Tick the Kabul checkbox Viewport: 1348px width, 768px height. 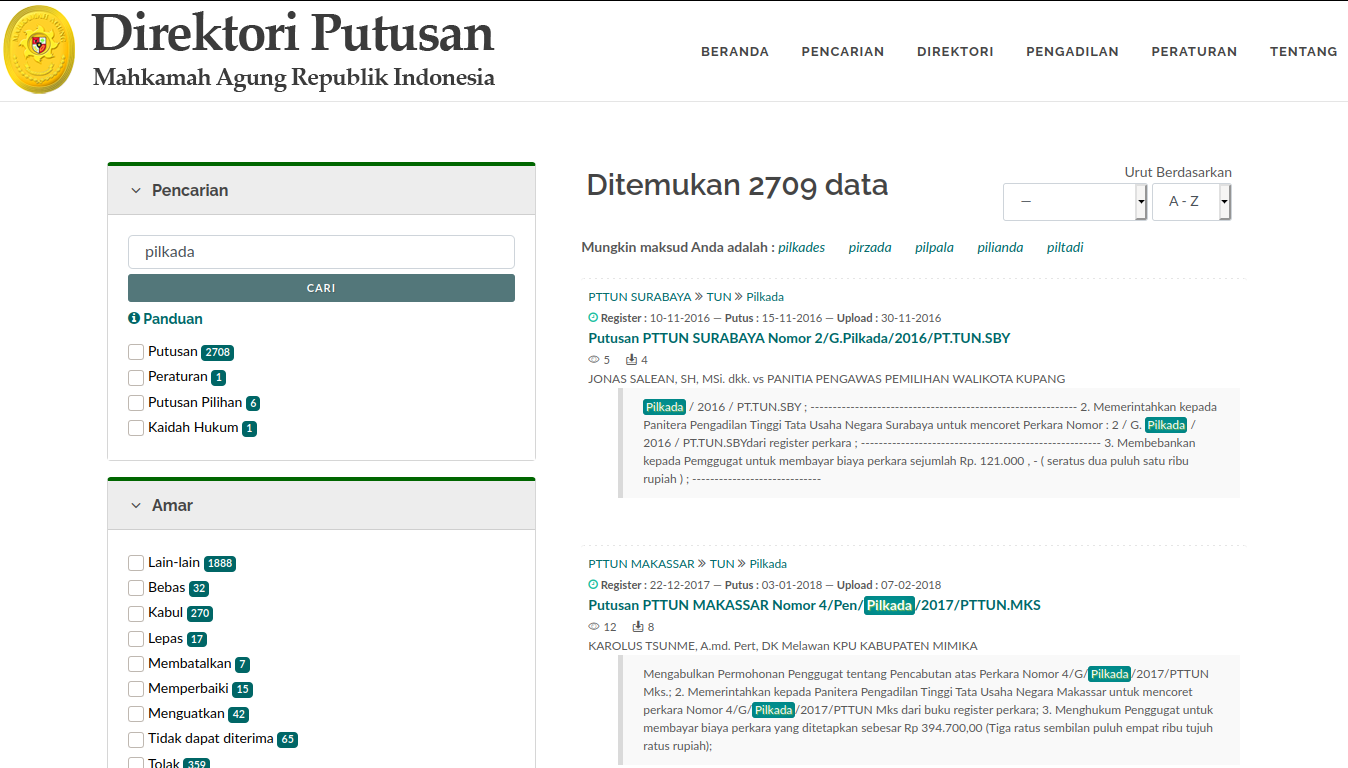(x=136, y=613)
